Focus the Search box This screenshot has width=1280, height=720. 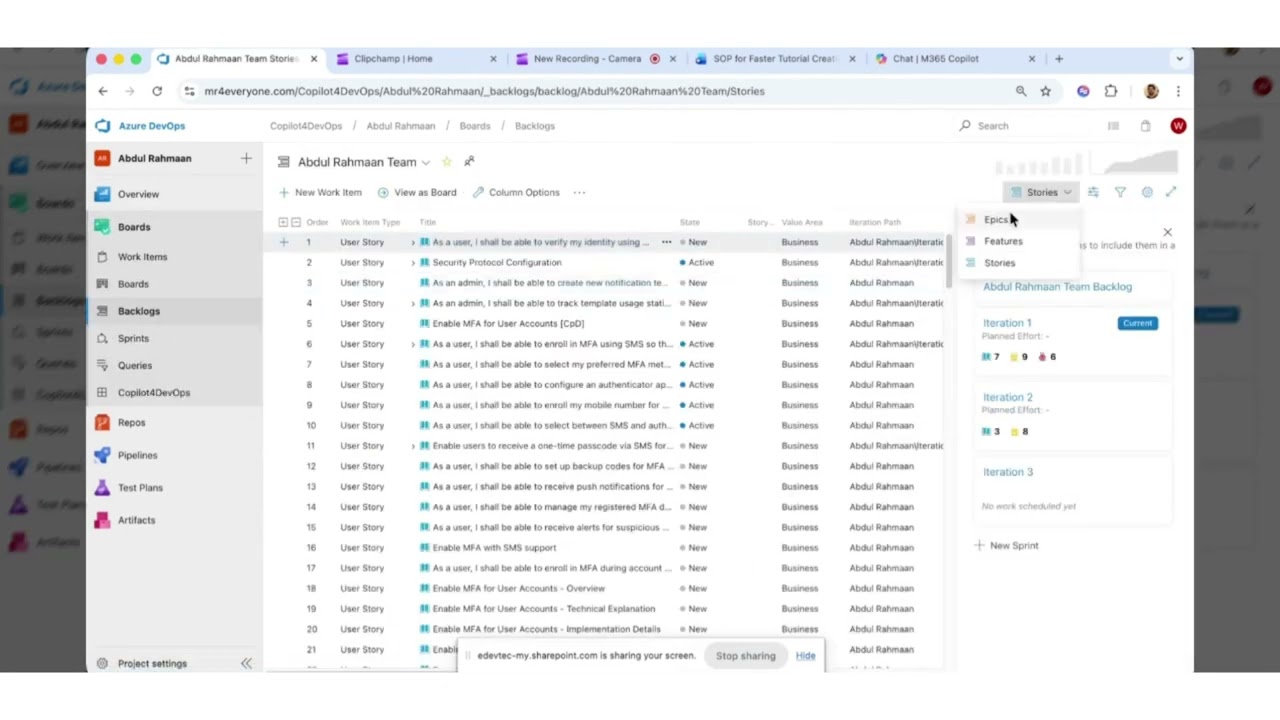(1024, 126)
